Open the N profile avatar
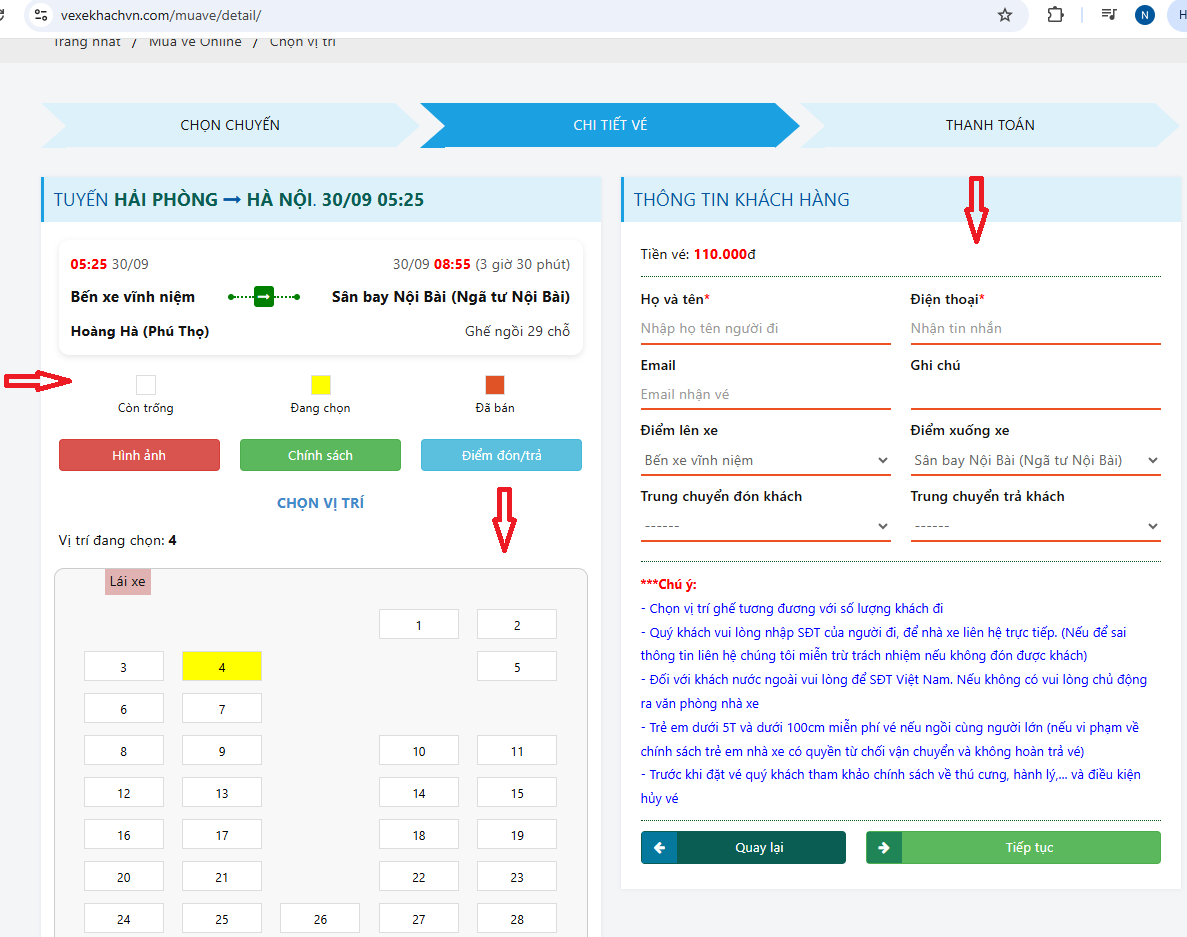The image size is (1187, 937). point(1145,15)
